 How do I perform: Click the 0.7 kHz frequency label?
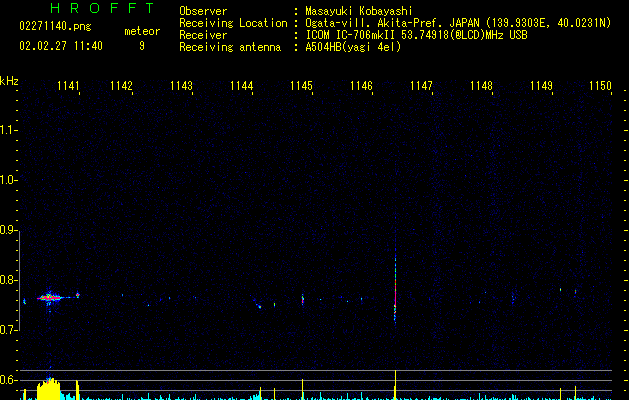[7, 330]
